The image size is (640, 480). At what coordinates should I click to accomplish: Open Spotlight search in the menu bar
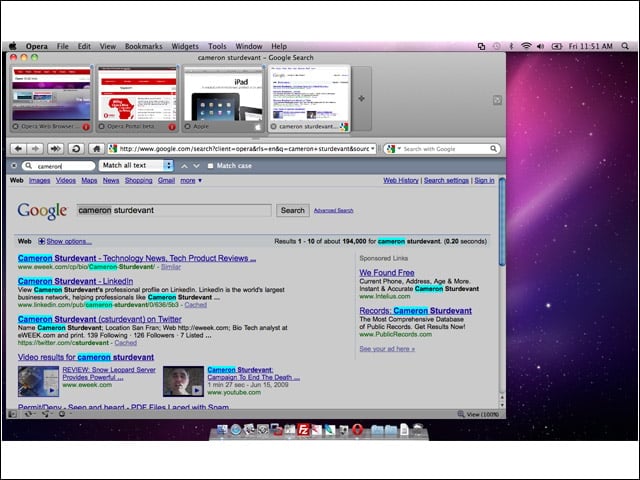(625, 46)
